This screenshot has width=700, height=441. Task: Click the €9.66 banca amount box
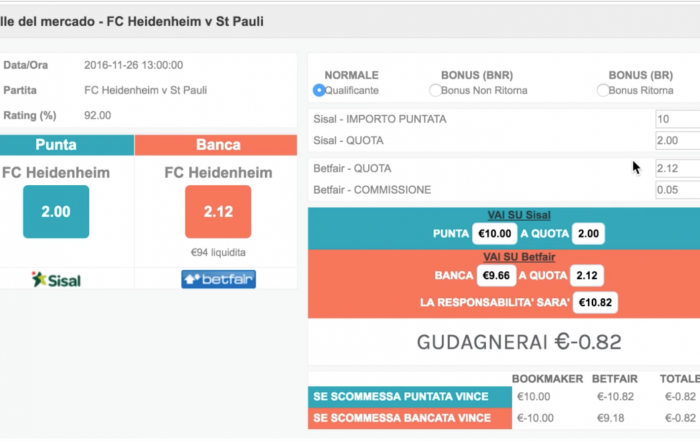[496, 275]
